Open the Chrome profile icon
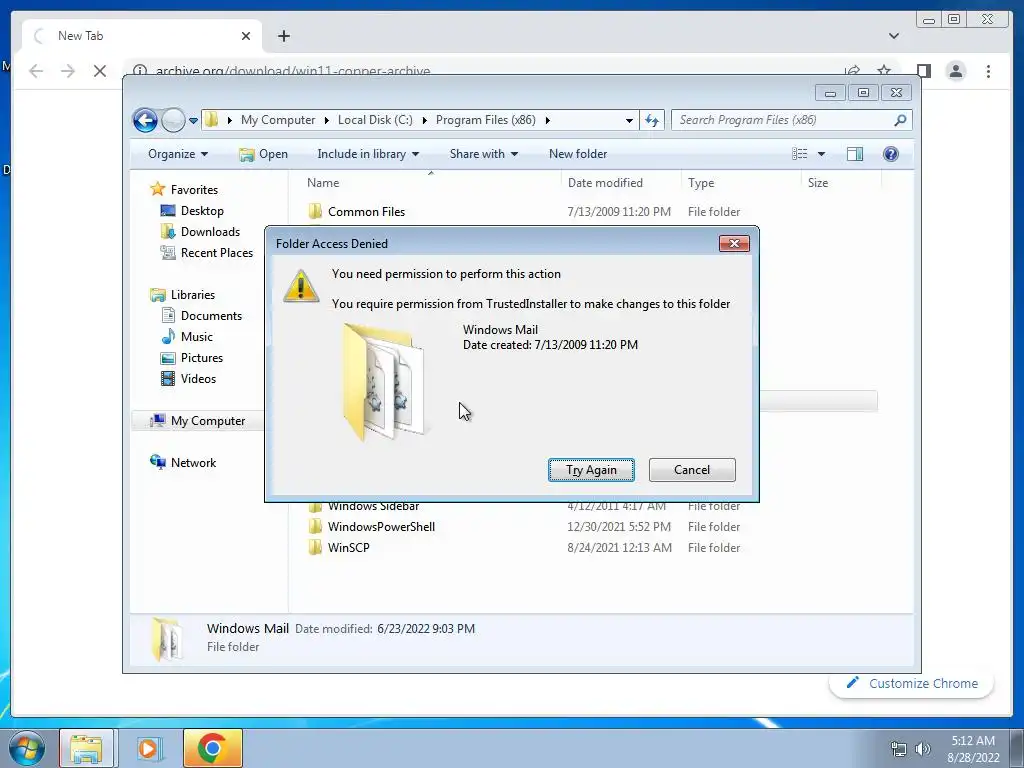The width and height of the screenshot is (1024, 768). coord(955,71)
